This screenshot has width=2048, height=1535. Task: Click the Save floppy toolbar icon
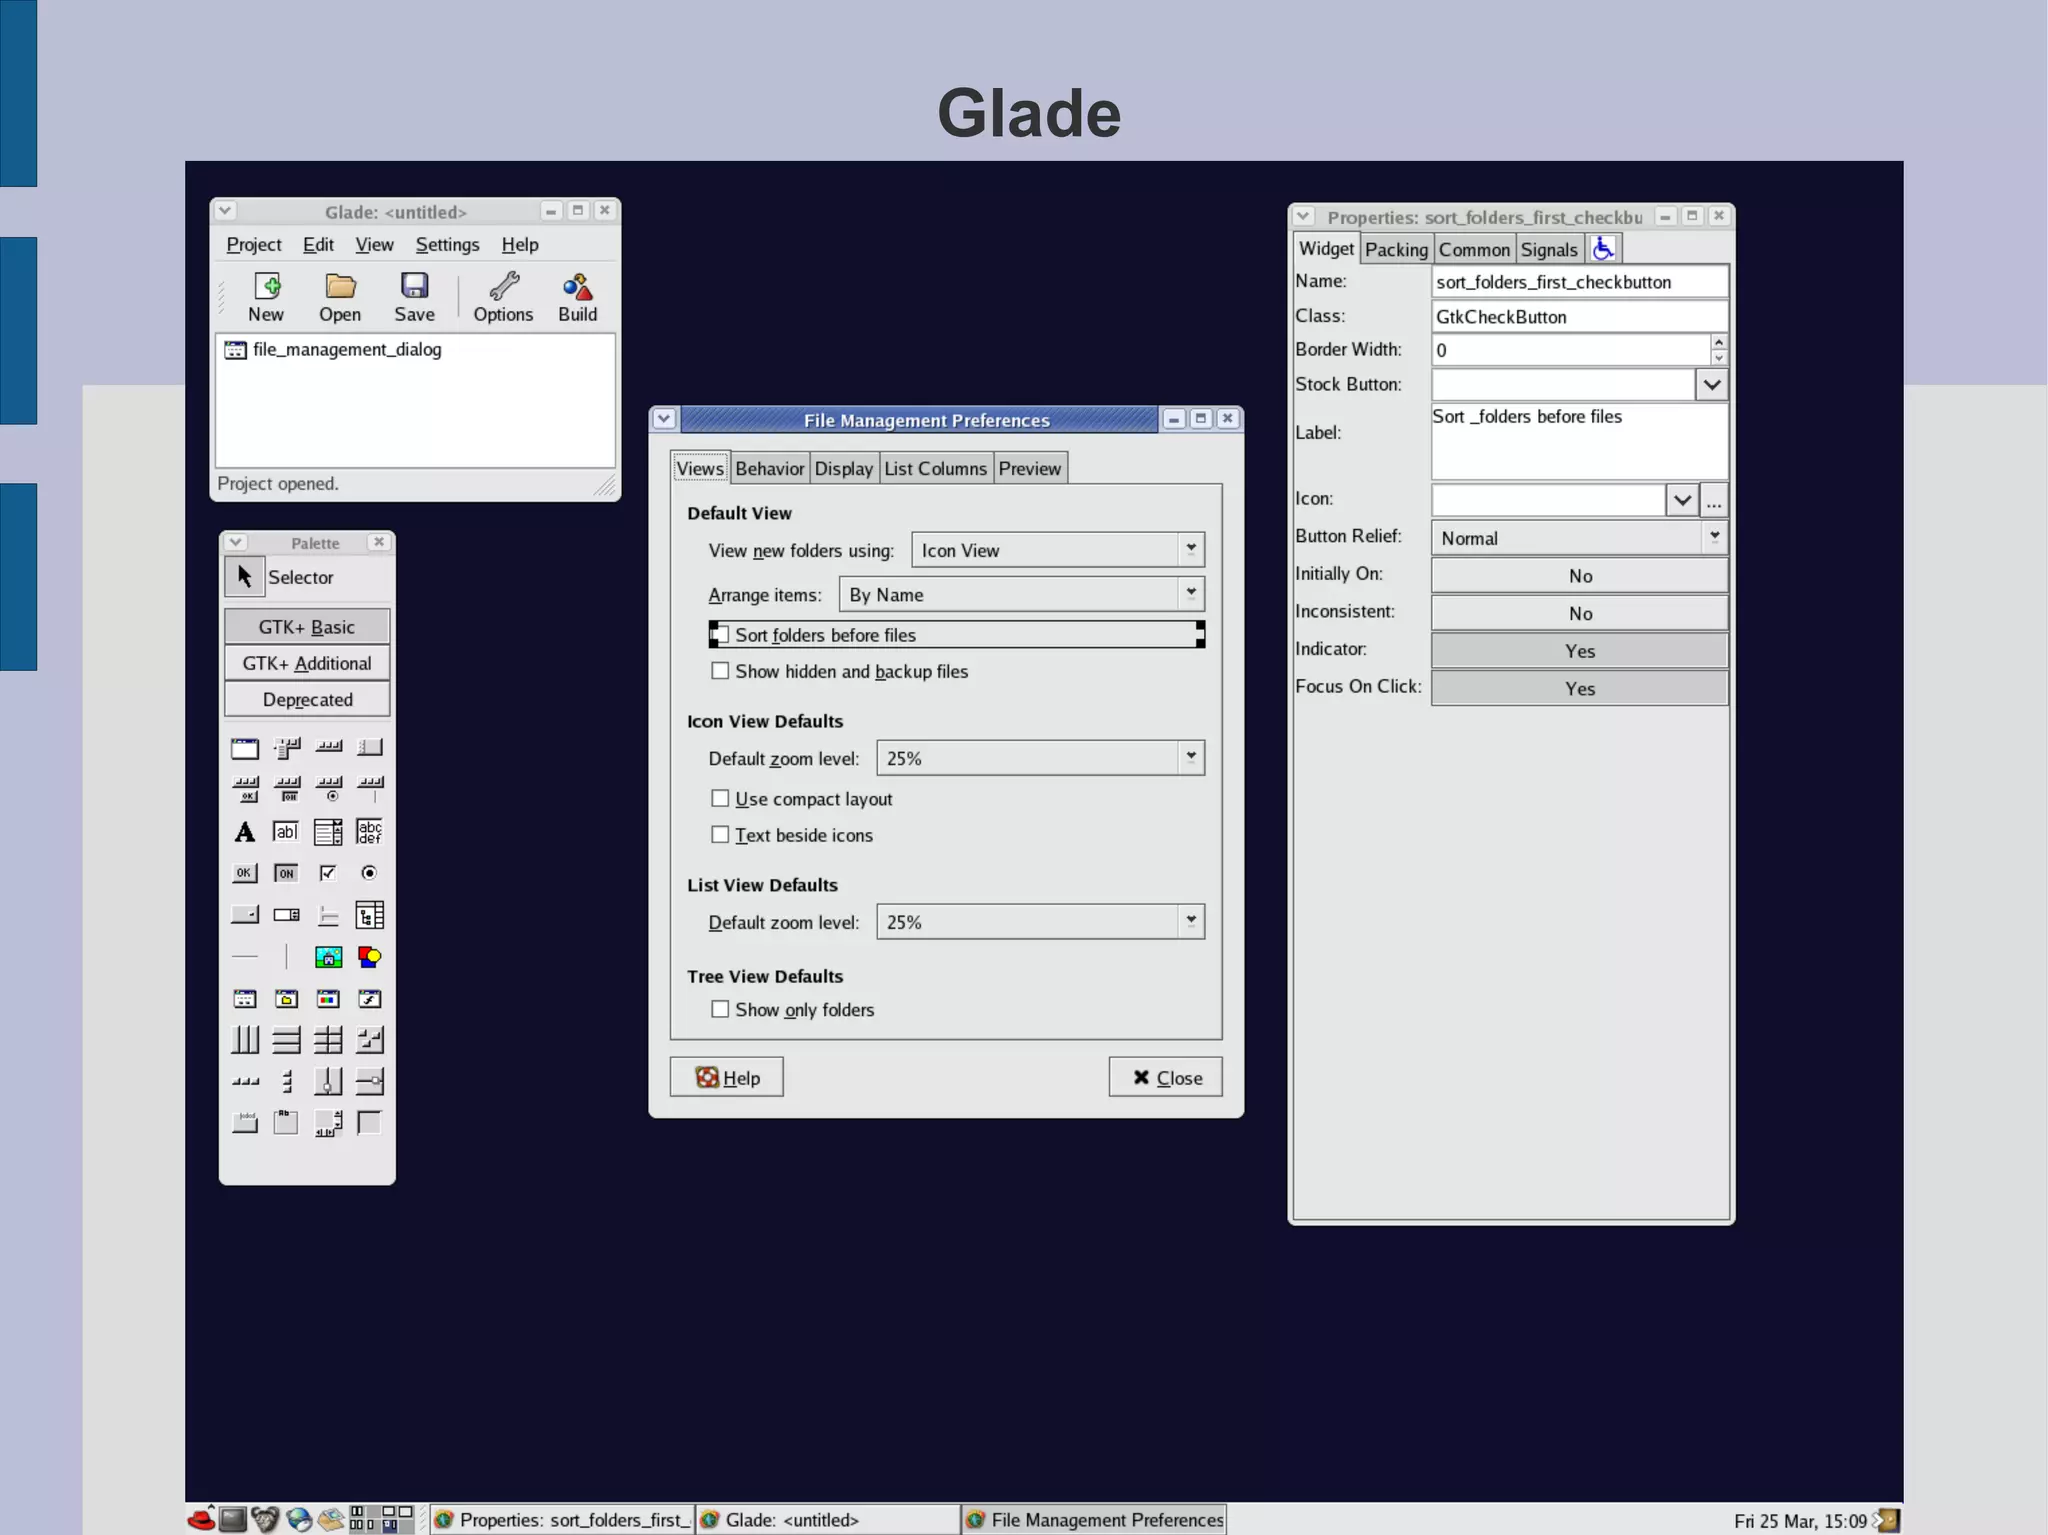coord(414,297)
